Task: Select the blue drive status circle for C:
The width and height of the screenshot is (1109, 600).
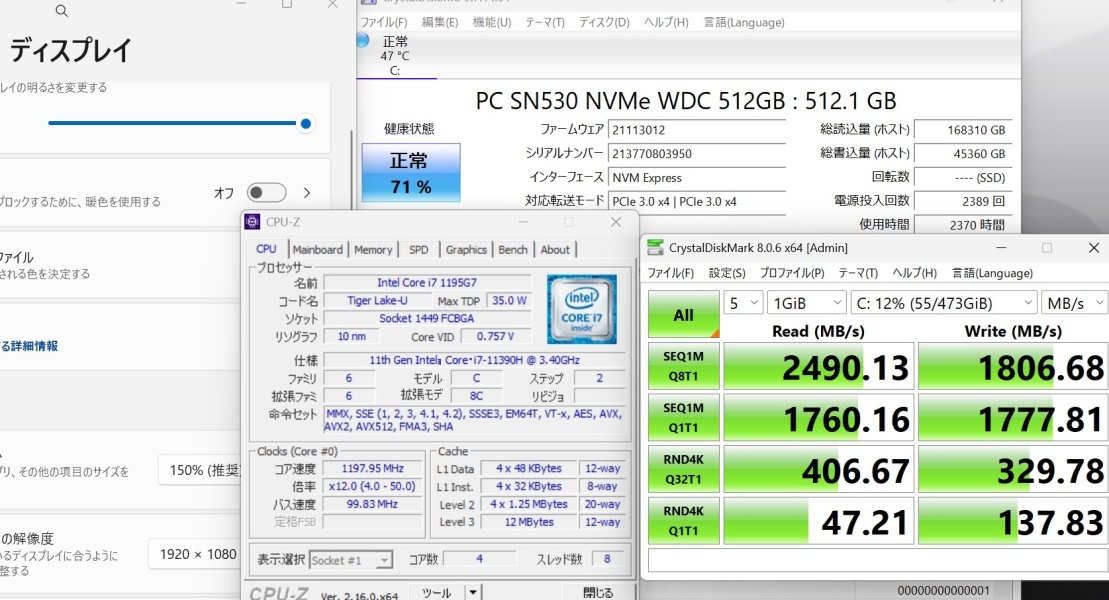Action: click(363, 40)
